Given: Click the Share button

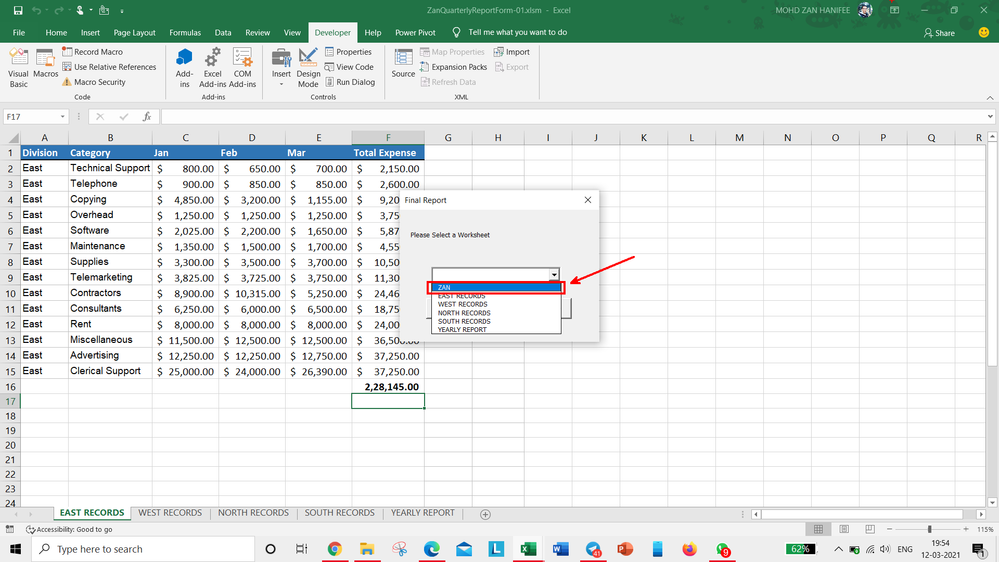Looking at the screenshot, I should click(x=939, y=33).
